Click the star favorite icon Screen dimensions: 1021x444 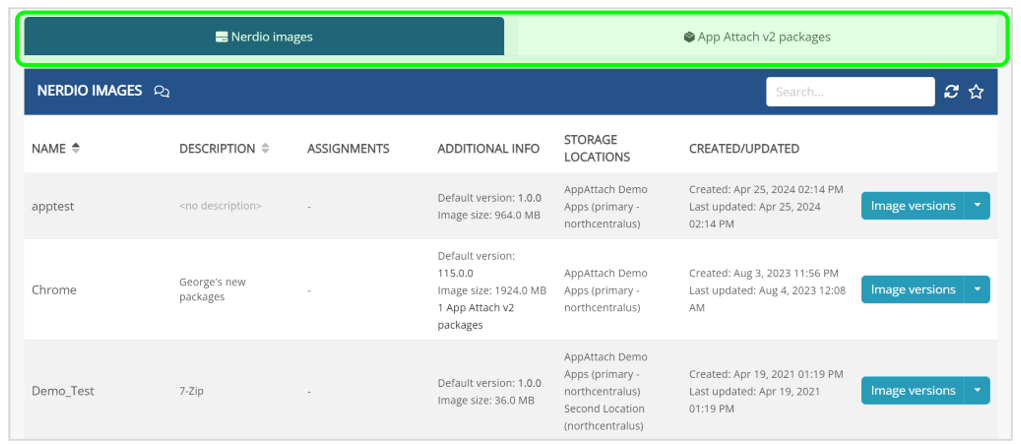pyautogui.click(x=977, y=92)
